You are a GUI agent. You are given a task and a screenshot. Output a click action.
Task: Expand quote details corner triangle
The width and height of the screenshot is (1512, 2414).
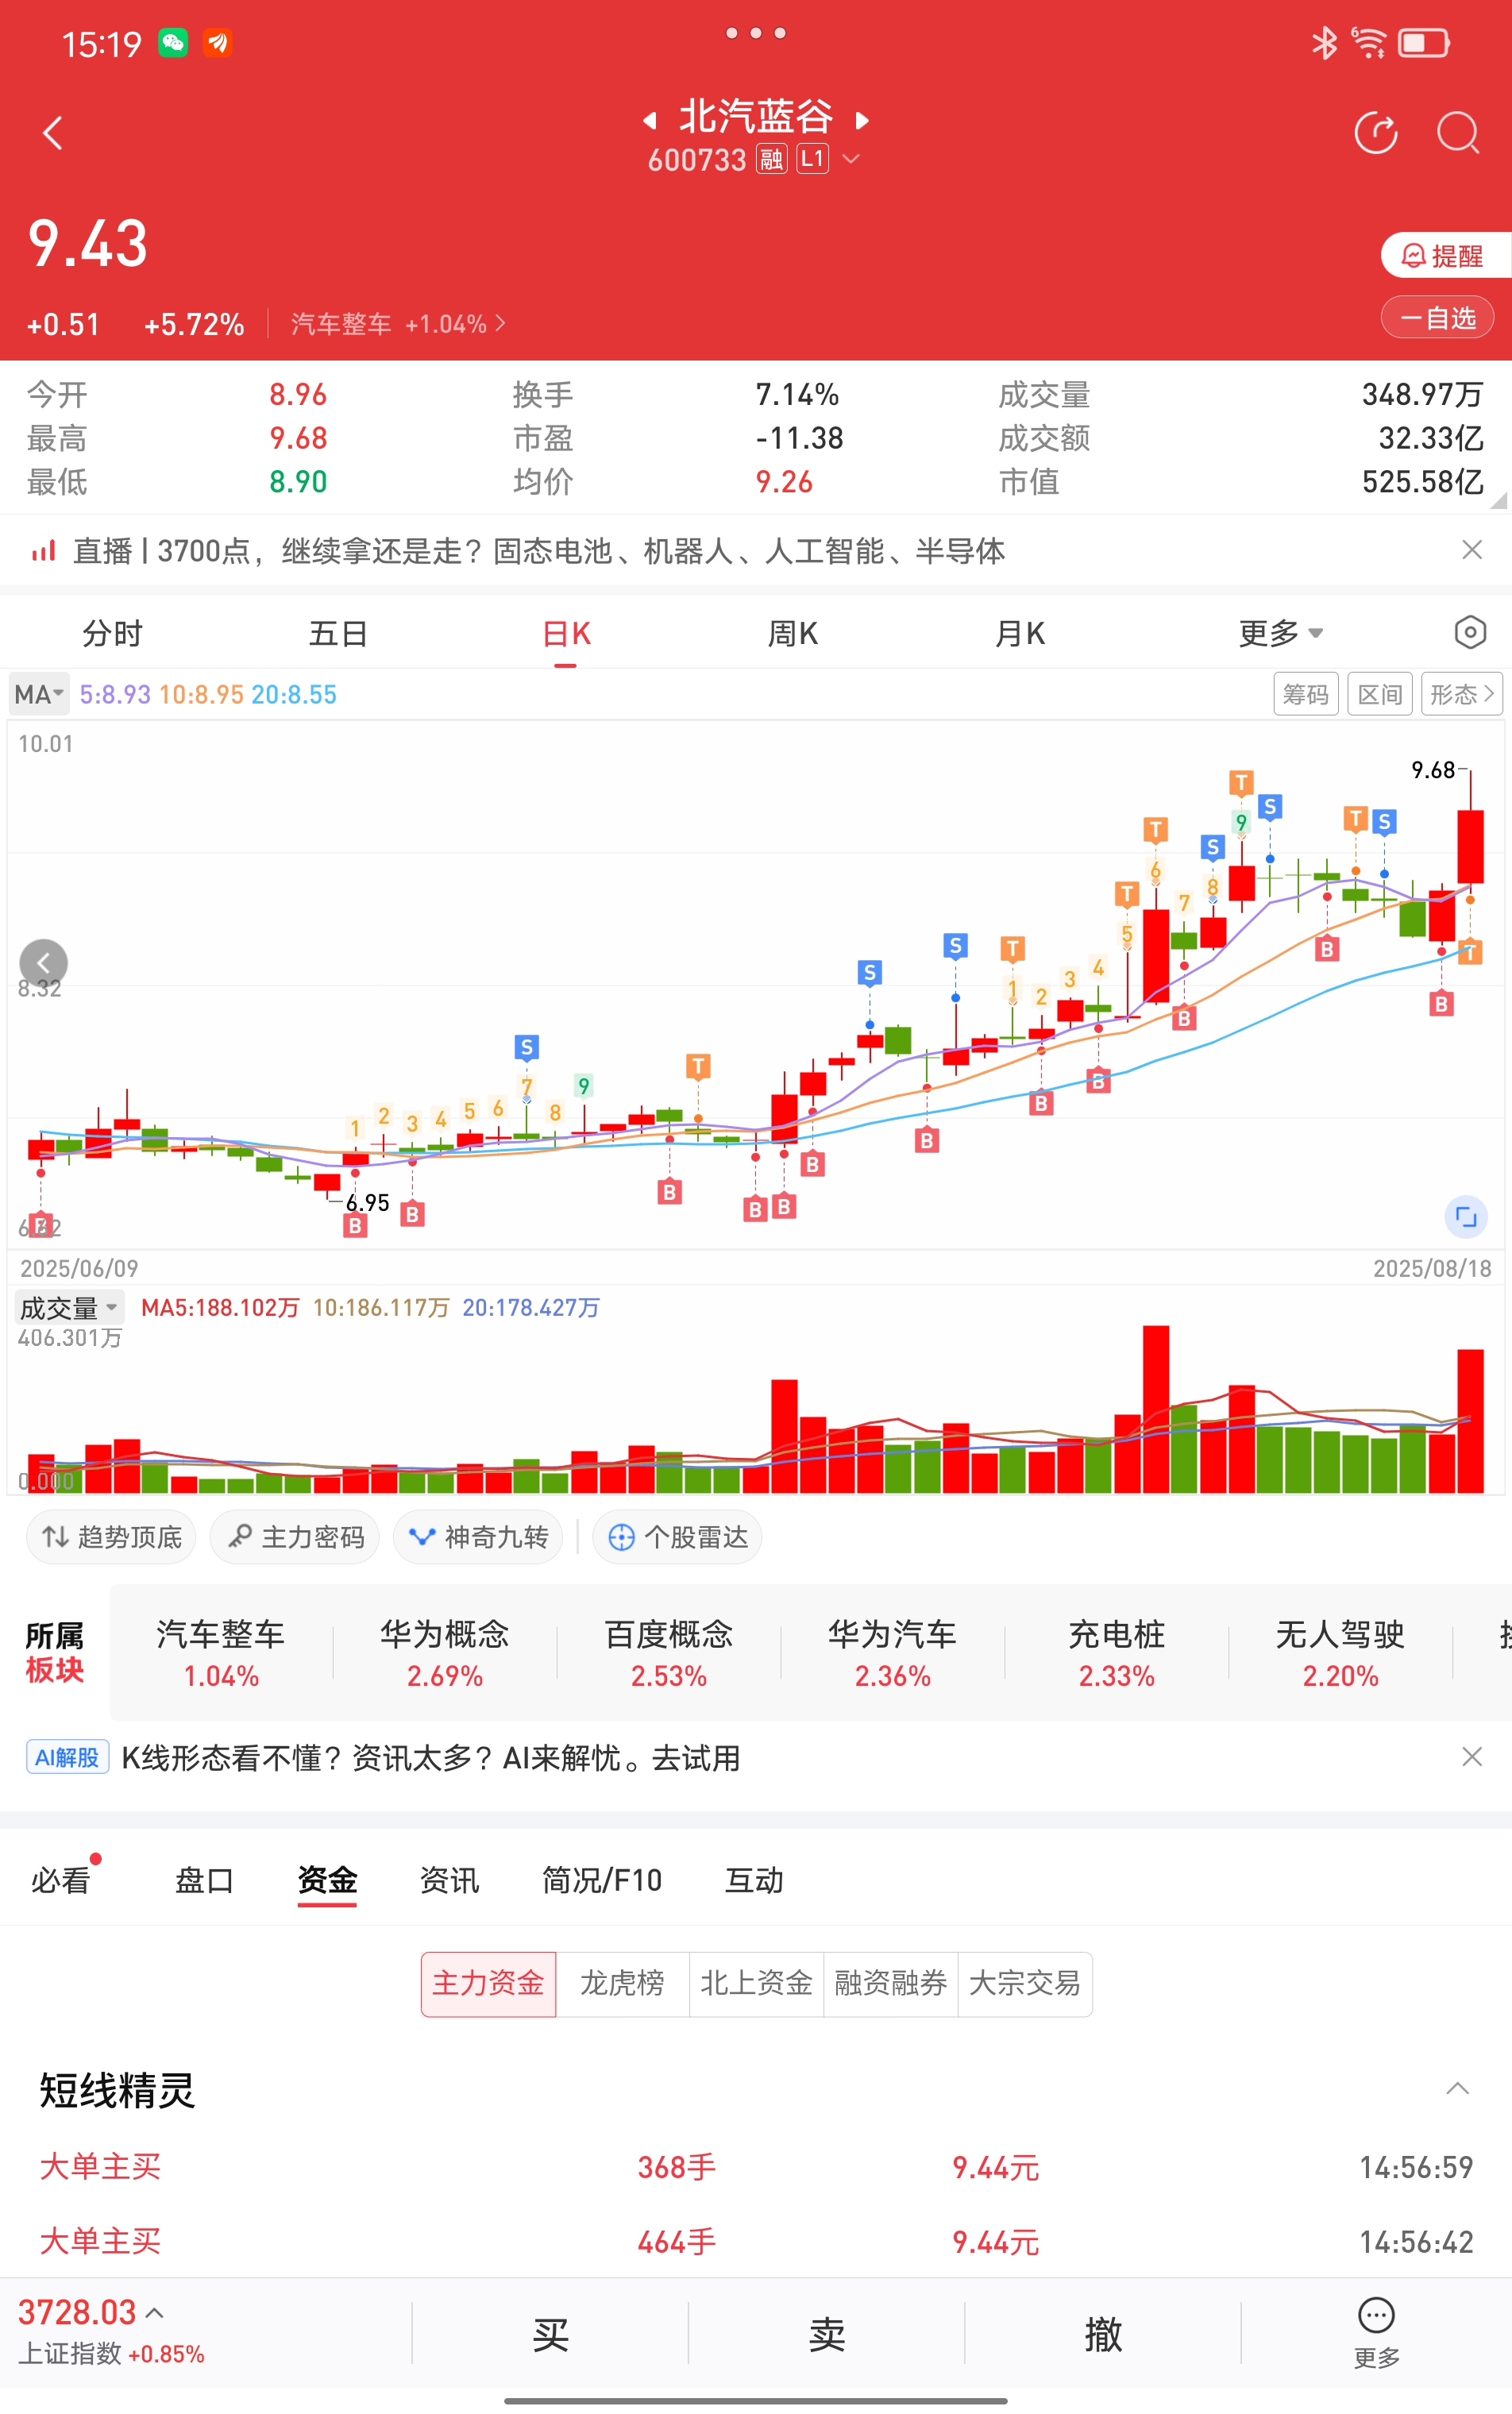pos(1499,501)
